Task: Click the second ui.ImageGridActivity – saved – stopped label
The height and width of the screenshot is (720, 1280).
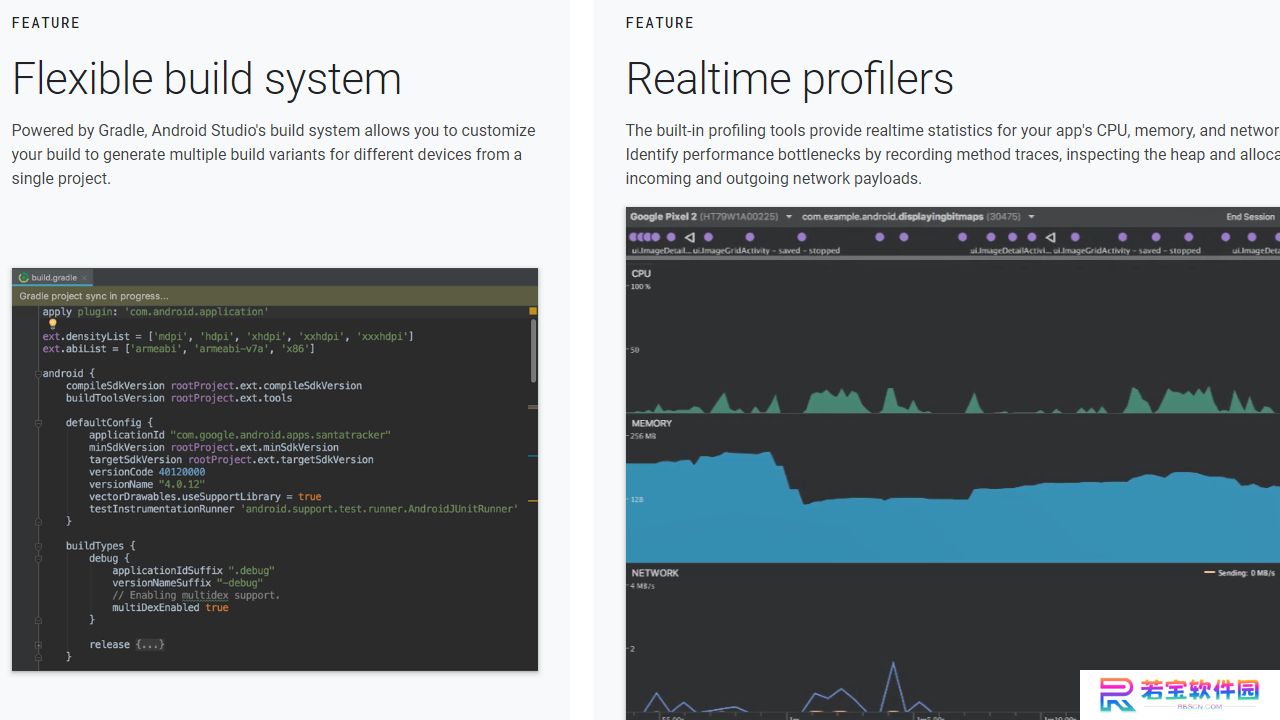Action: point(1126,251)
